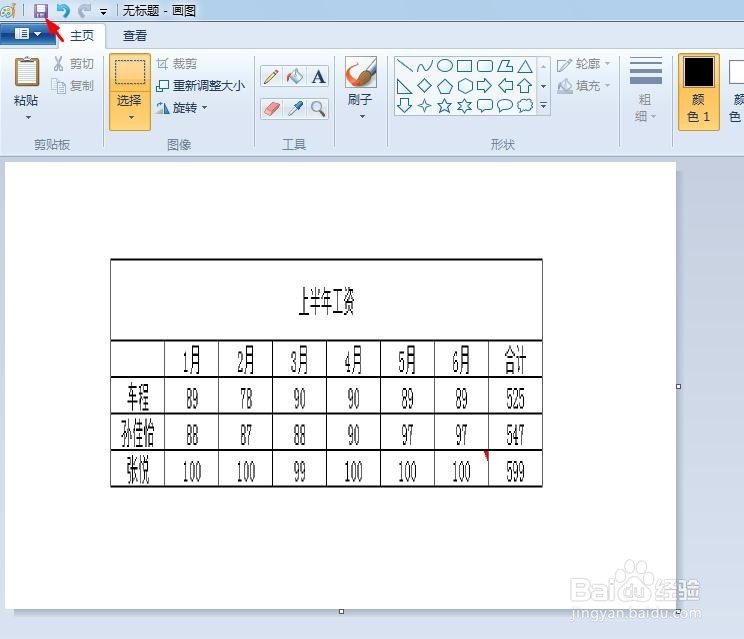The width and height of the screenshot is (744, 639).
Task: Choose the Polygon shape
Action: 505,66
